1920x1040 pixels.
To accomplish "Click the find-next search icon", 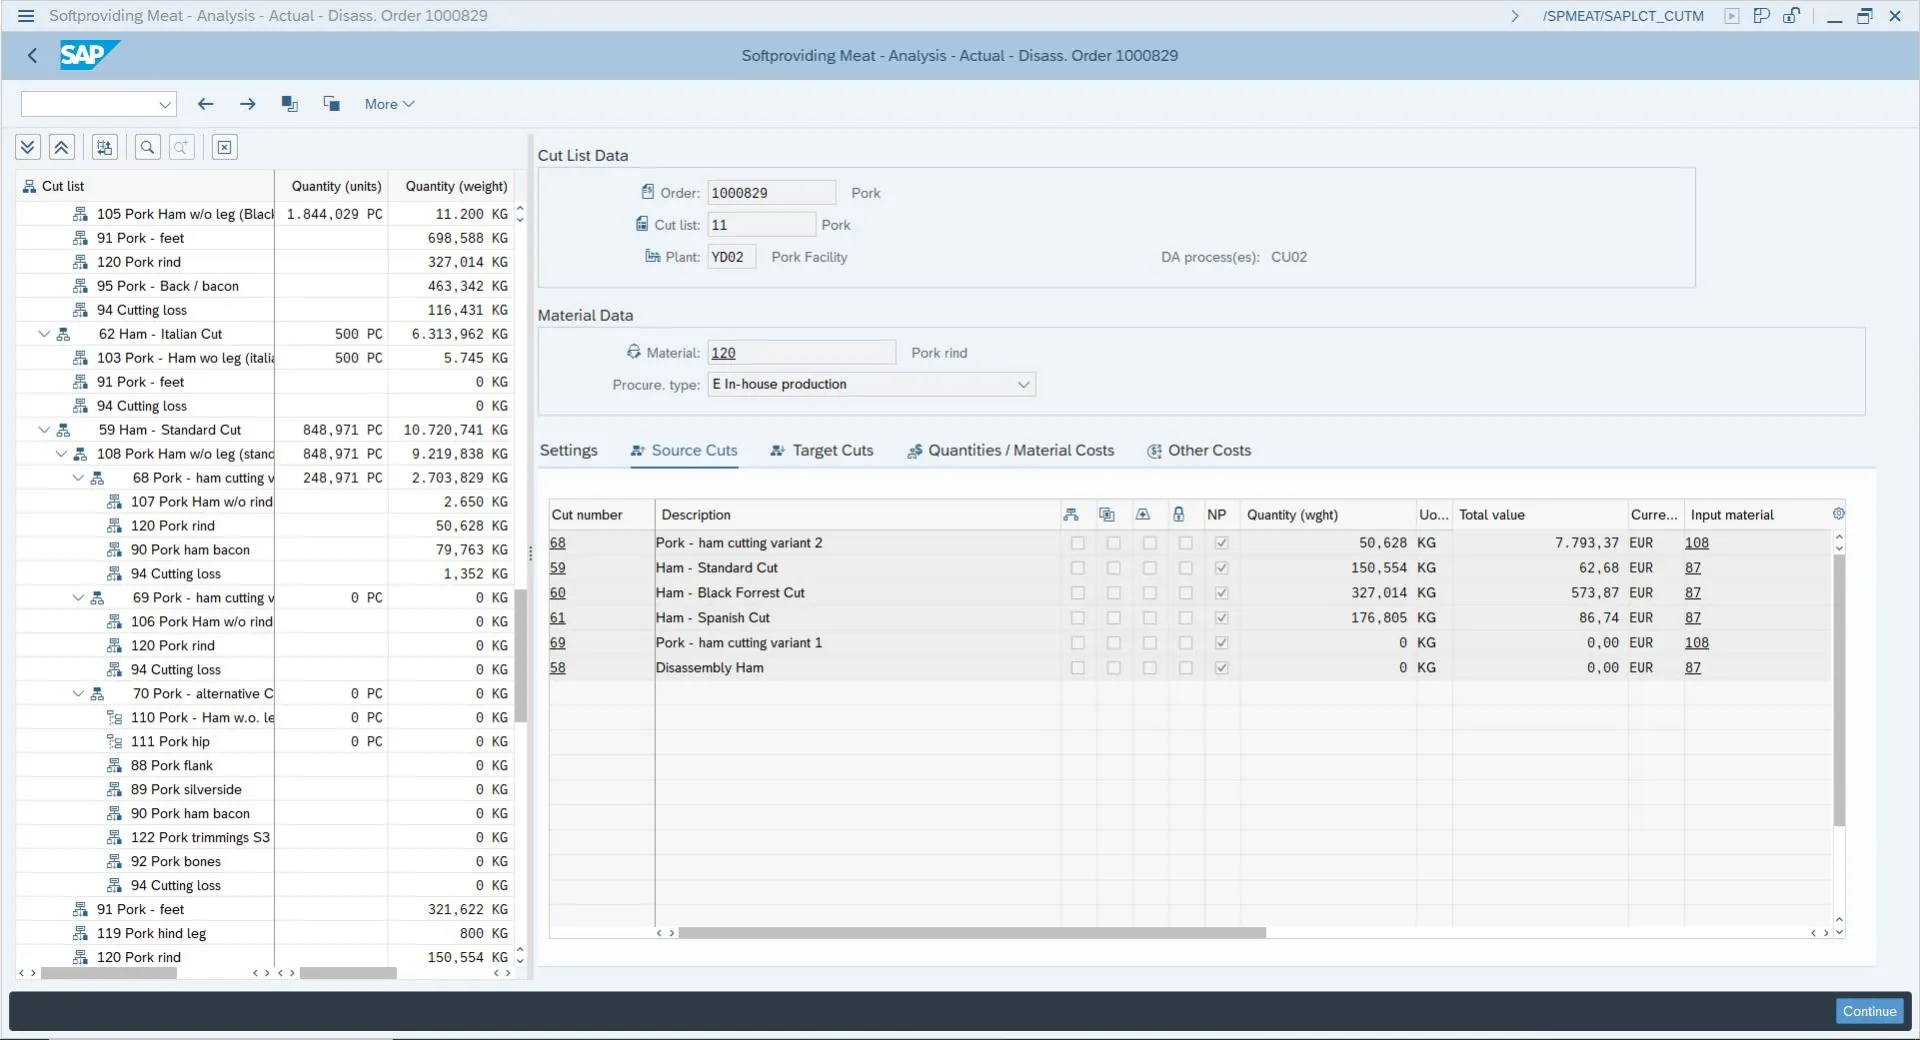I will pyautogui.click(x=181, y=148).
